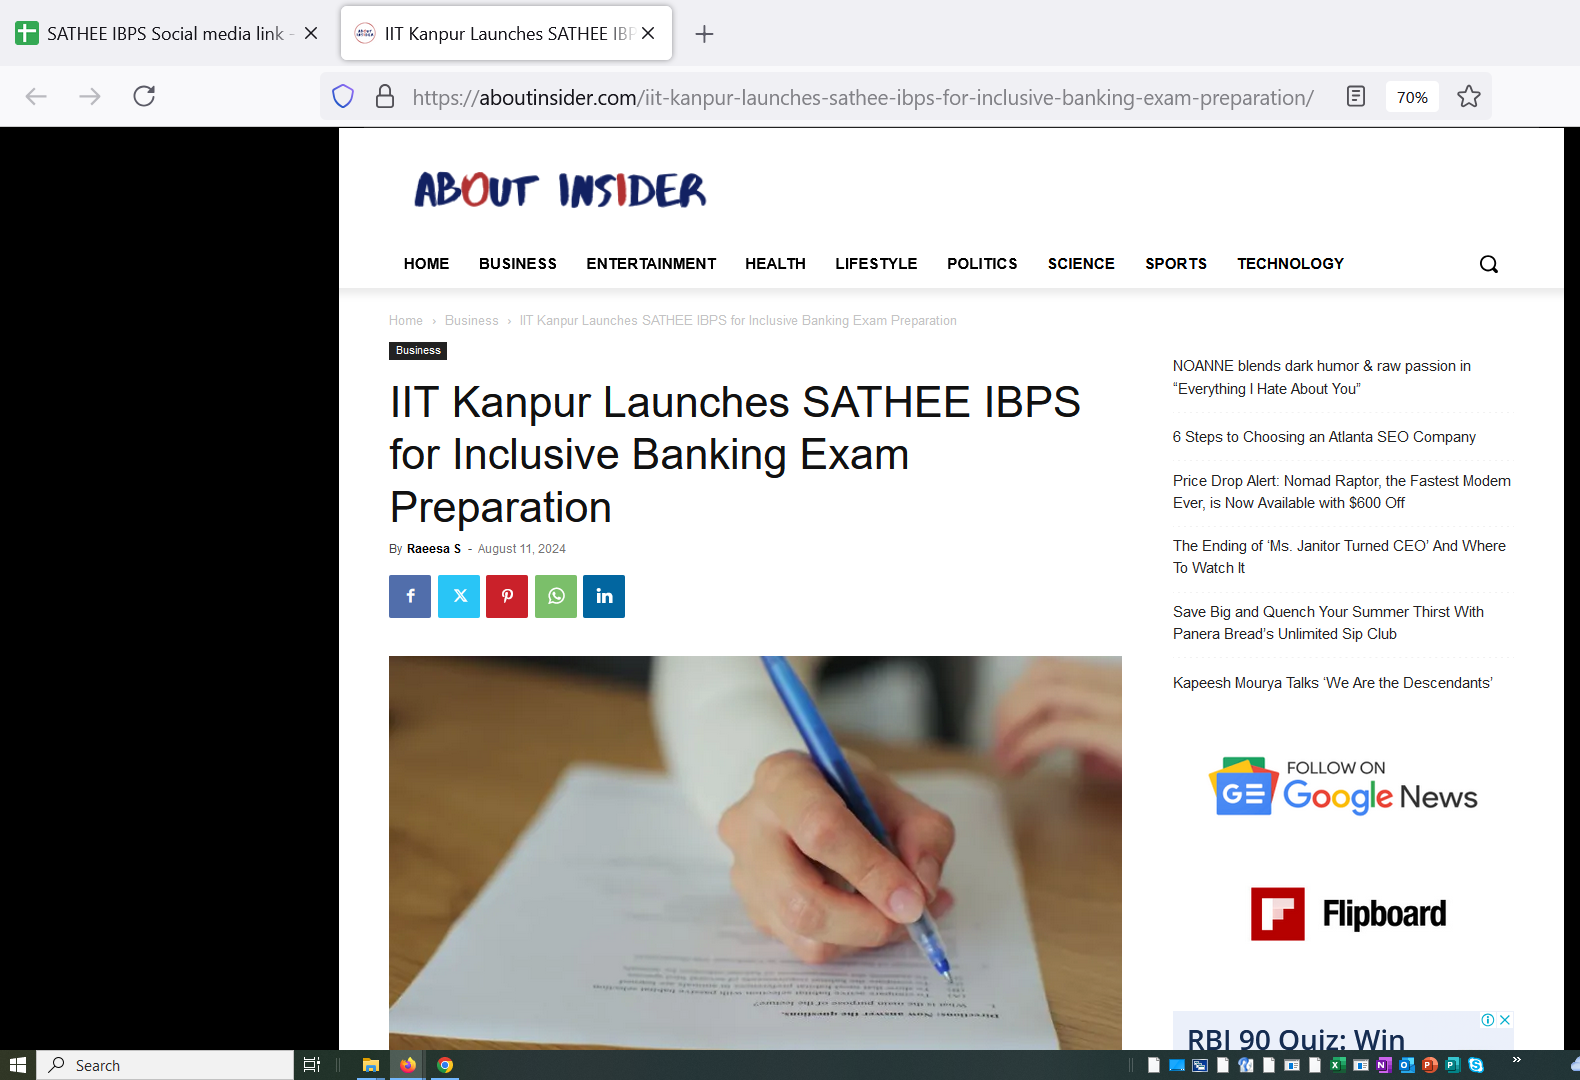Open the site search magnifier icon

(1488, 264)
